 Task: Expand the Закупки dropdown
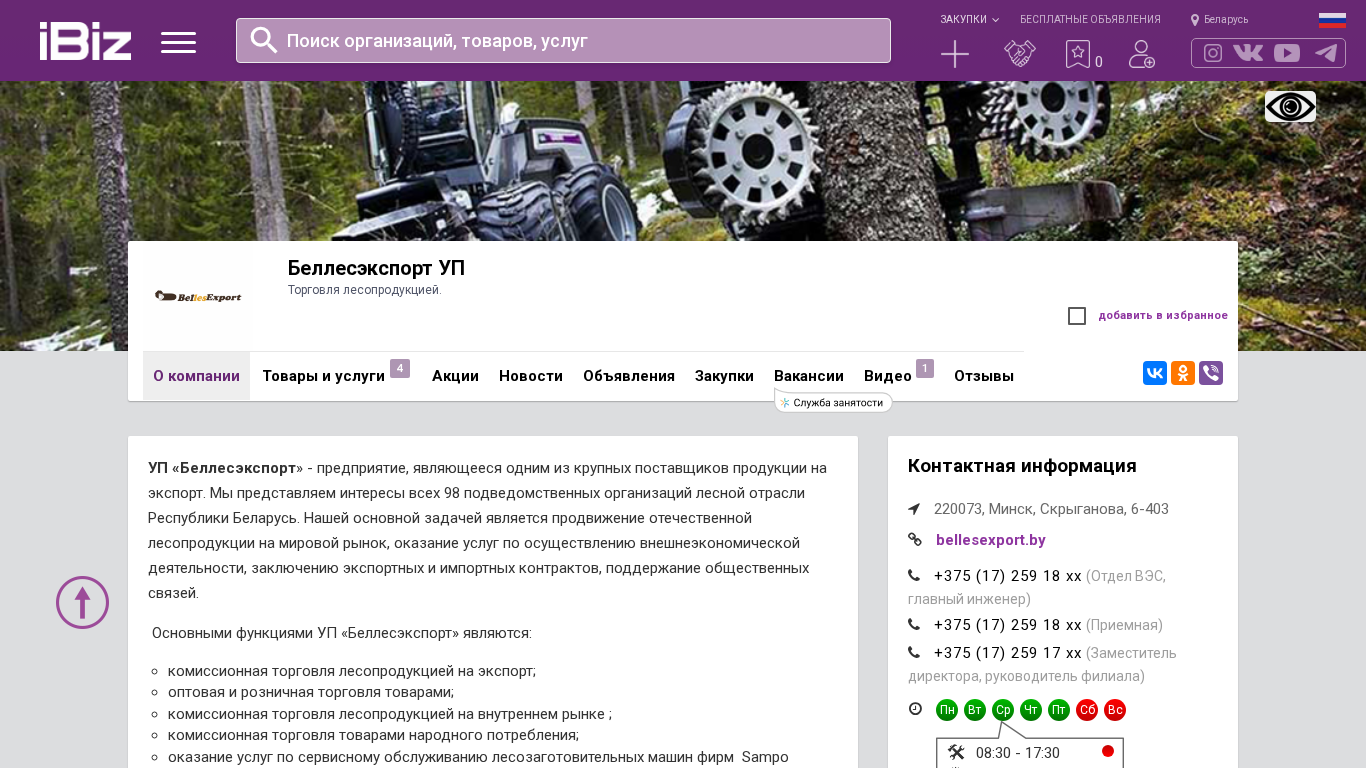(x=969, y=19)
